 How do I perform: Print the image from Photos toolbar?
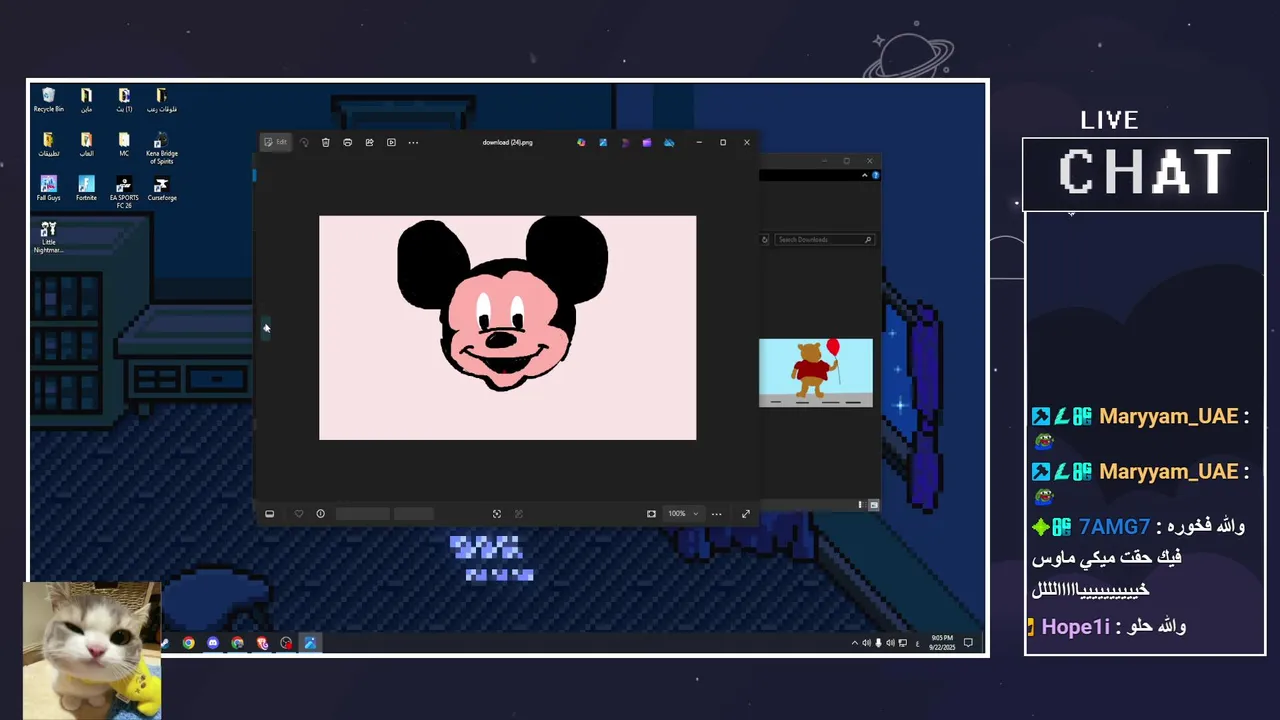tap(347, 142)
